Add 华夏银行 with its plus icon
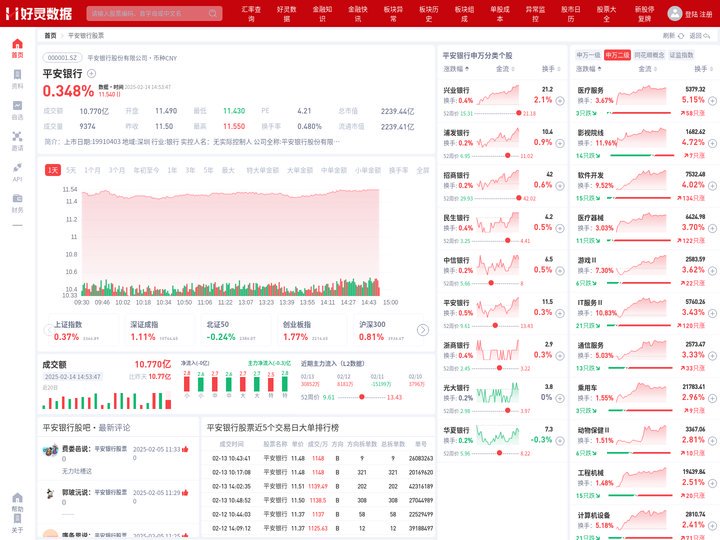Viewport: 720px width, 540px height. [x=560, y=440]
